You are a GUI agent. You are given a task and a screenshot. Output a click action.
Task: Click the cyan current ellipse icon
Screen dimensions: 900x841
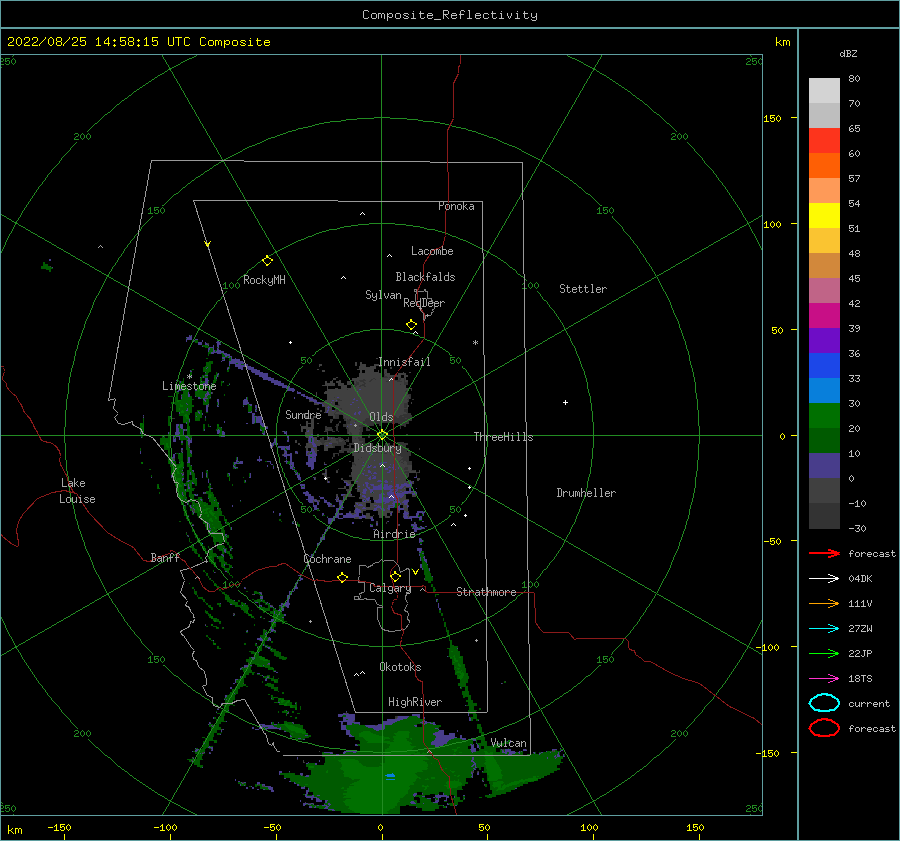[x=824, y=703]
